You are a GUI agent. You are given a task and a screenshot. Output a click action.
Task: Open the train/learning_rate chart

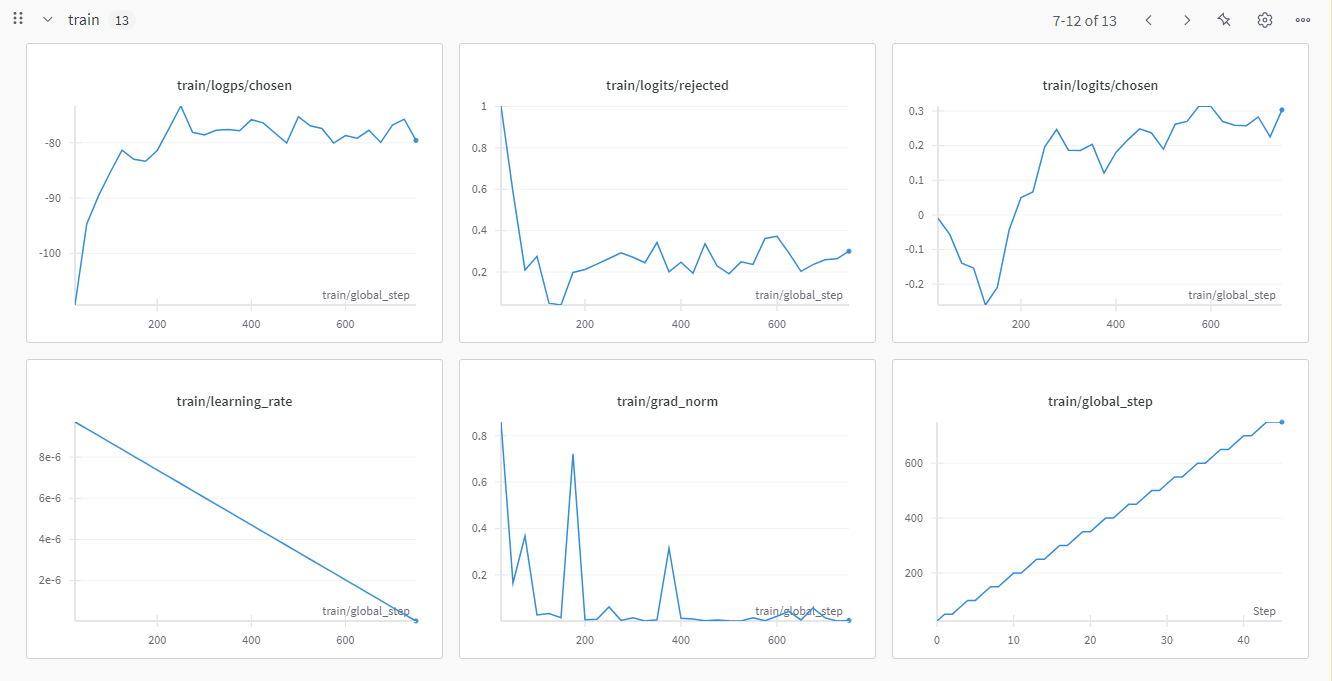(x=234, y=509)
